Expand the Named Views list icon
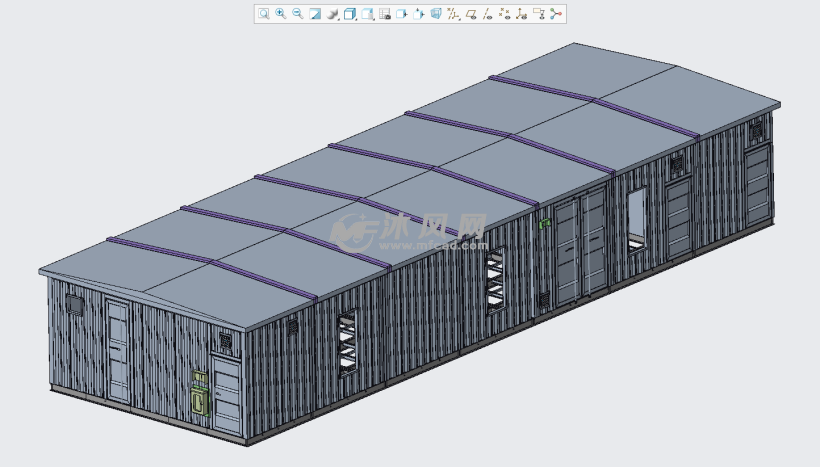This screenshot has width=820, height=467. pyautogui.click(x=367, y=14)
